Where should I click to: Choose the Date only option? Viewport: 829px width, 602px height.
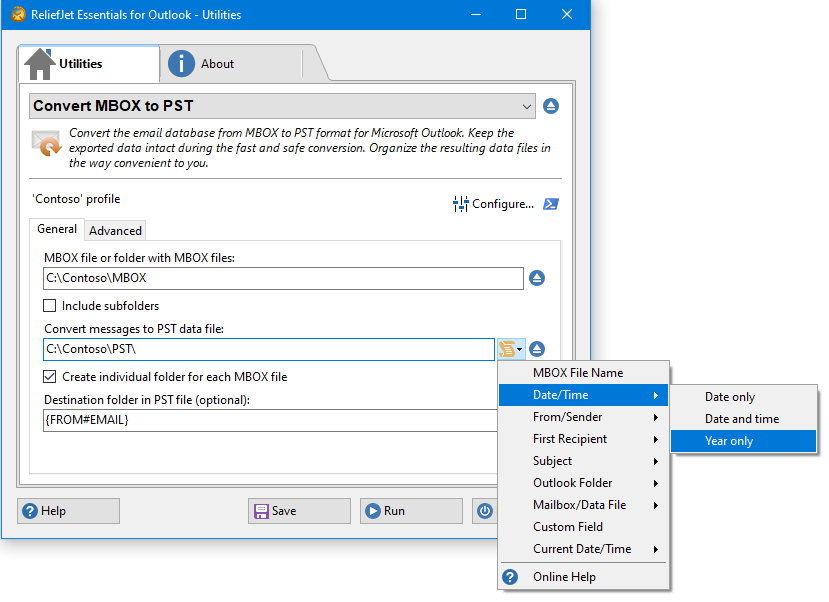tap(744, 397)
